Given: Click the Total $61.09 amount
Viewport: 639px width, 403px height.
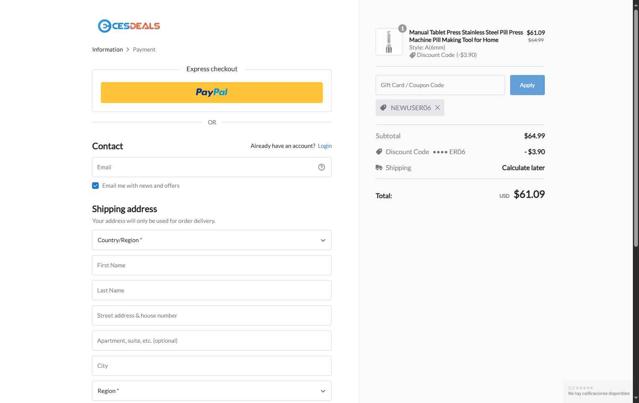Looking at the screenshot, I should click(x=529, y=194).
